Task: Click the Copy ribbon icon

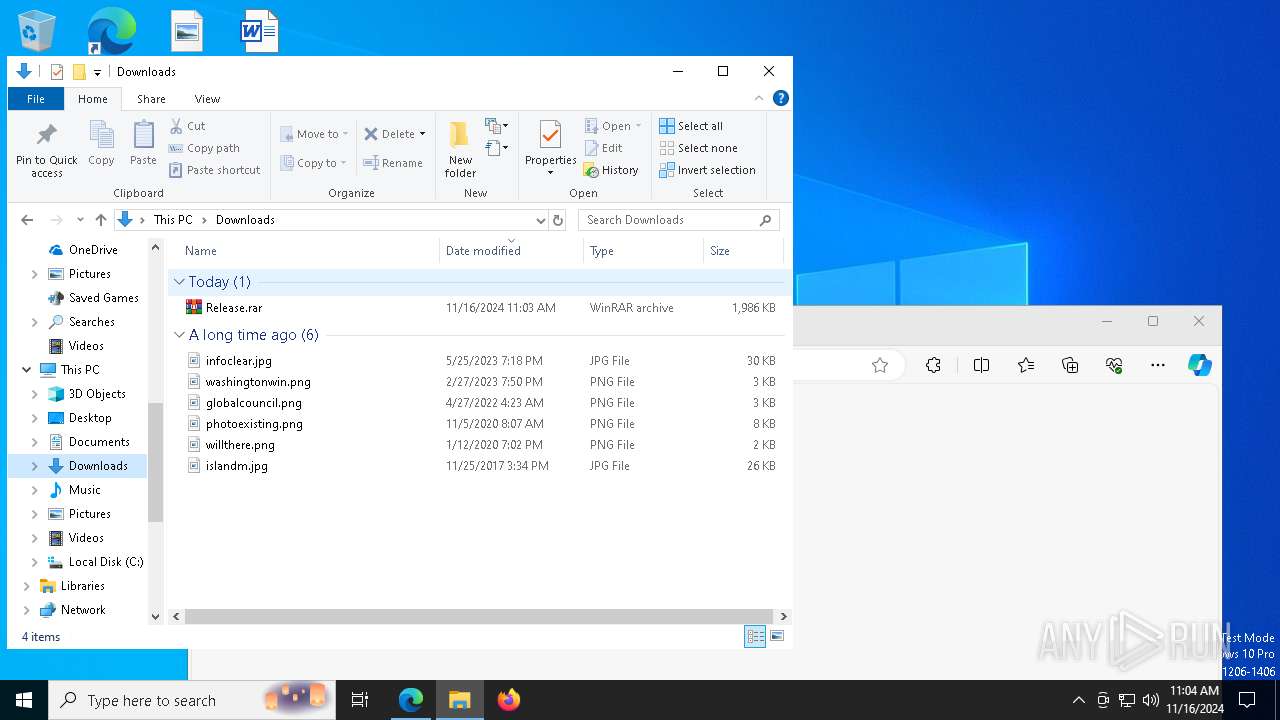Action: pyautogui.click(x=101, y=144)
